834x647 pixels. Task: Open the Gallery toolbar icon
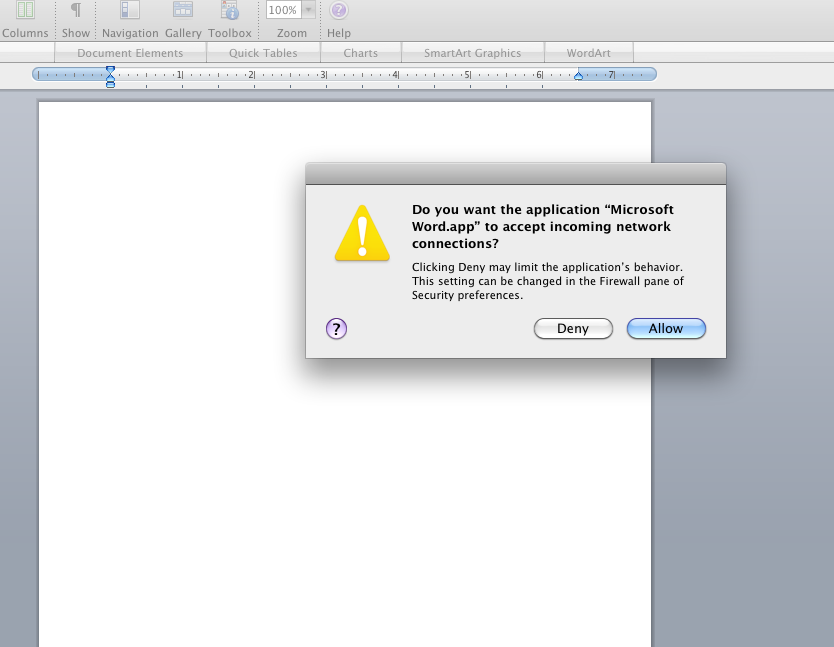(183, 11)
